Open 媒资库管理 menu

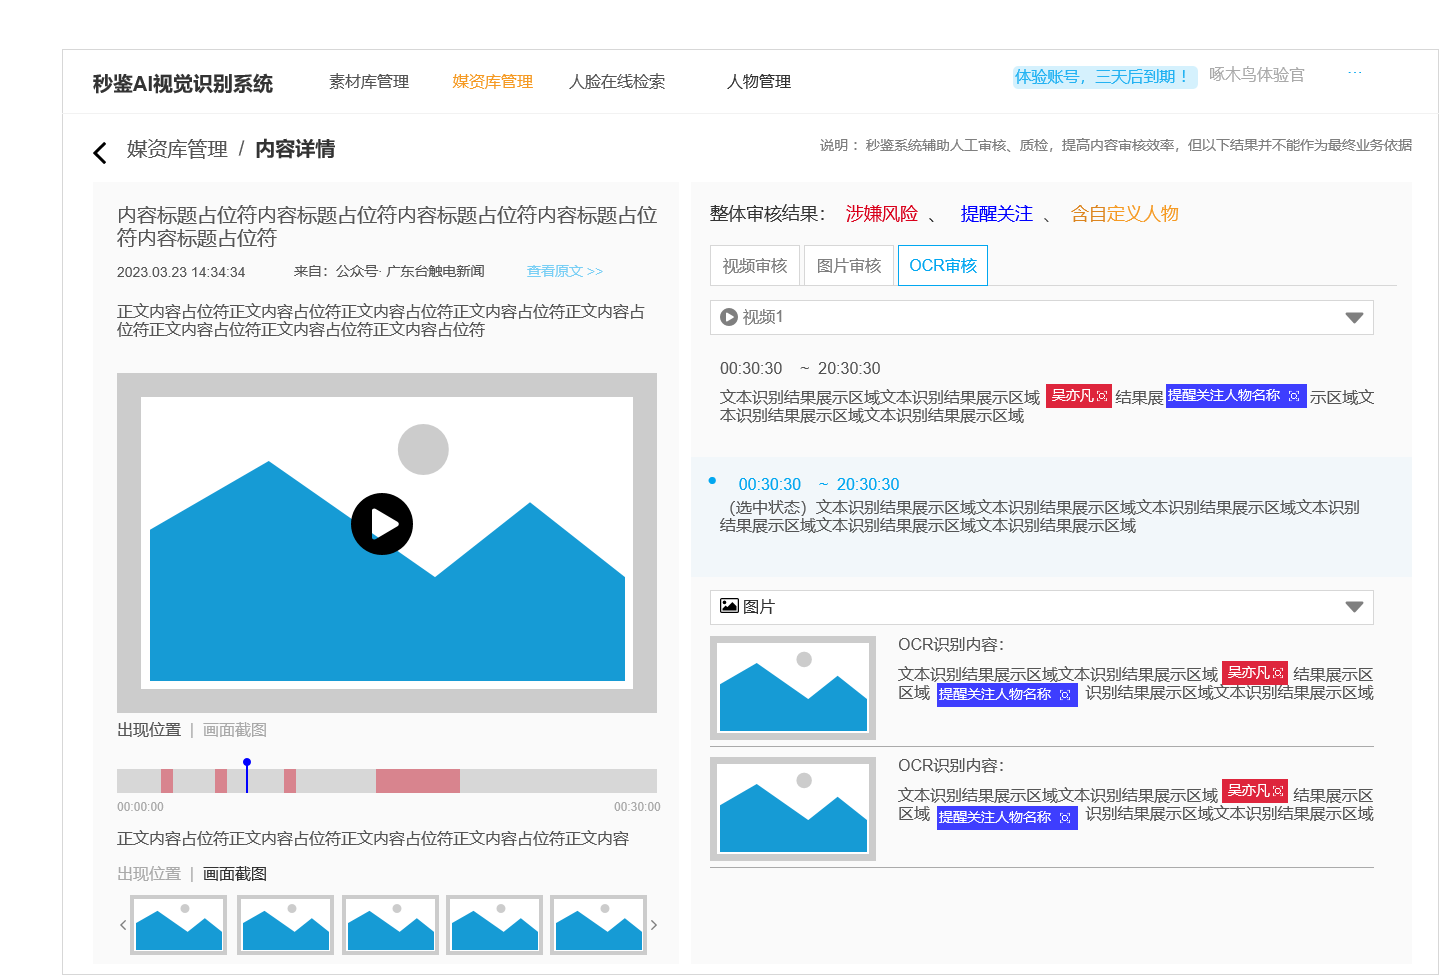tap(492, 82)
